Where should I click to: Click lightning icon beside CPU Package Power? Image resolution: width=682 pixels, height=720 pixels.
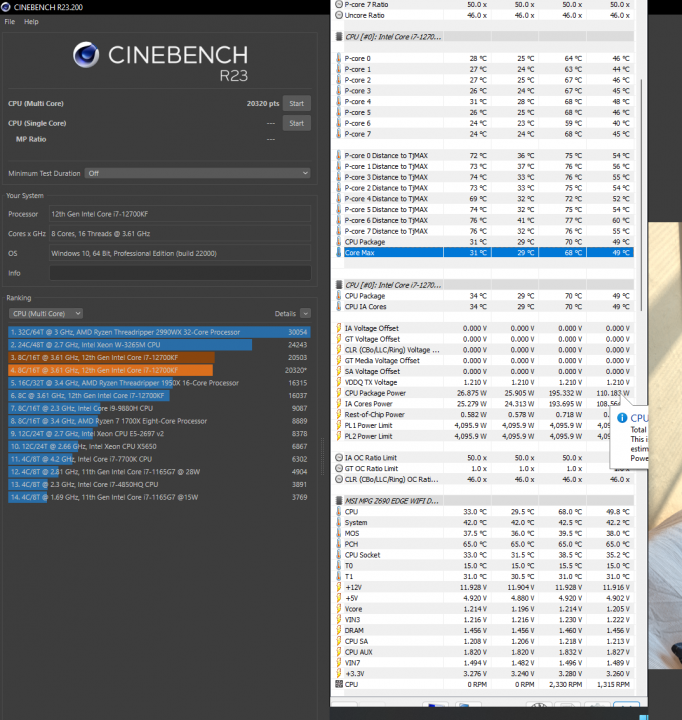339,393
